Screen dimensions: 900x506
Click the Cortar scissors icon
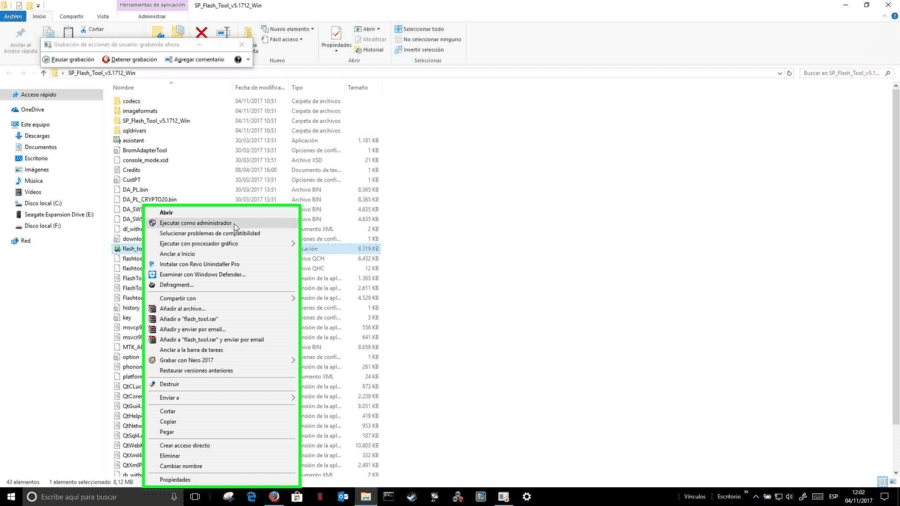84,29
